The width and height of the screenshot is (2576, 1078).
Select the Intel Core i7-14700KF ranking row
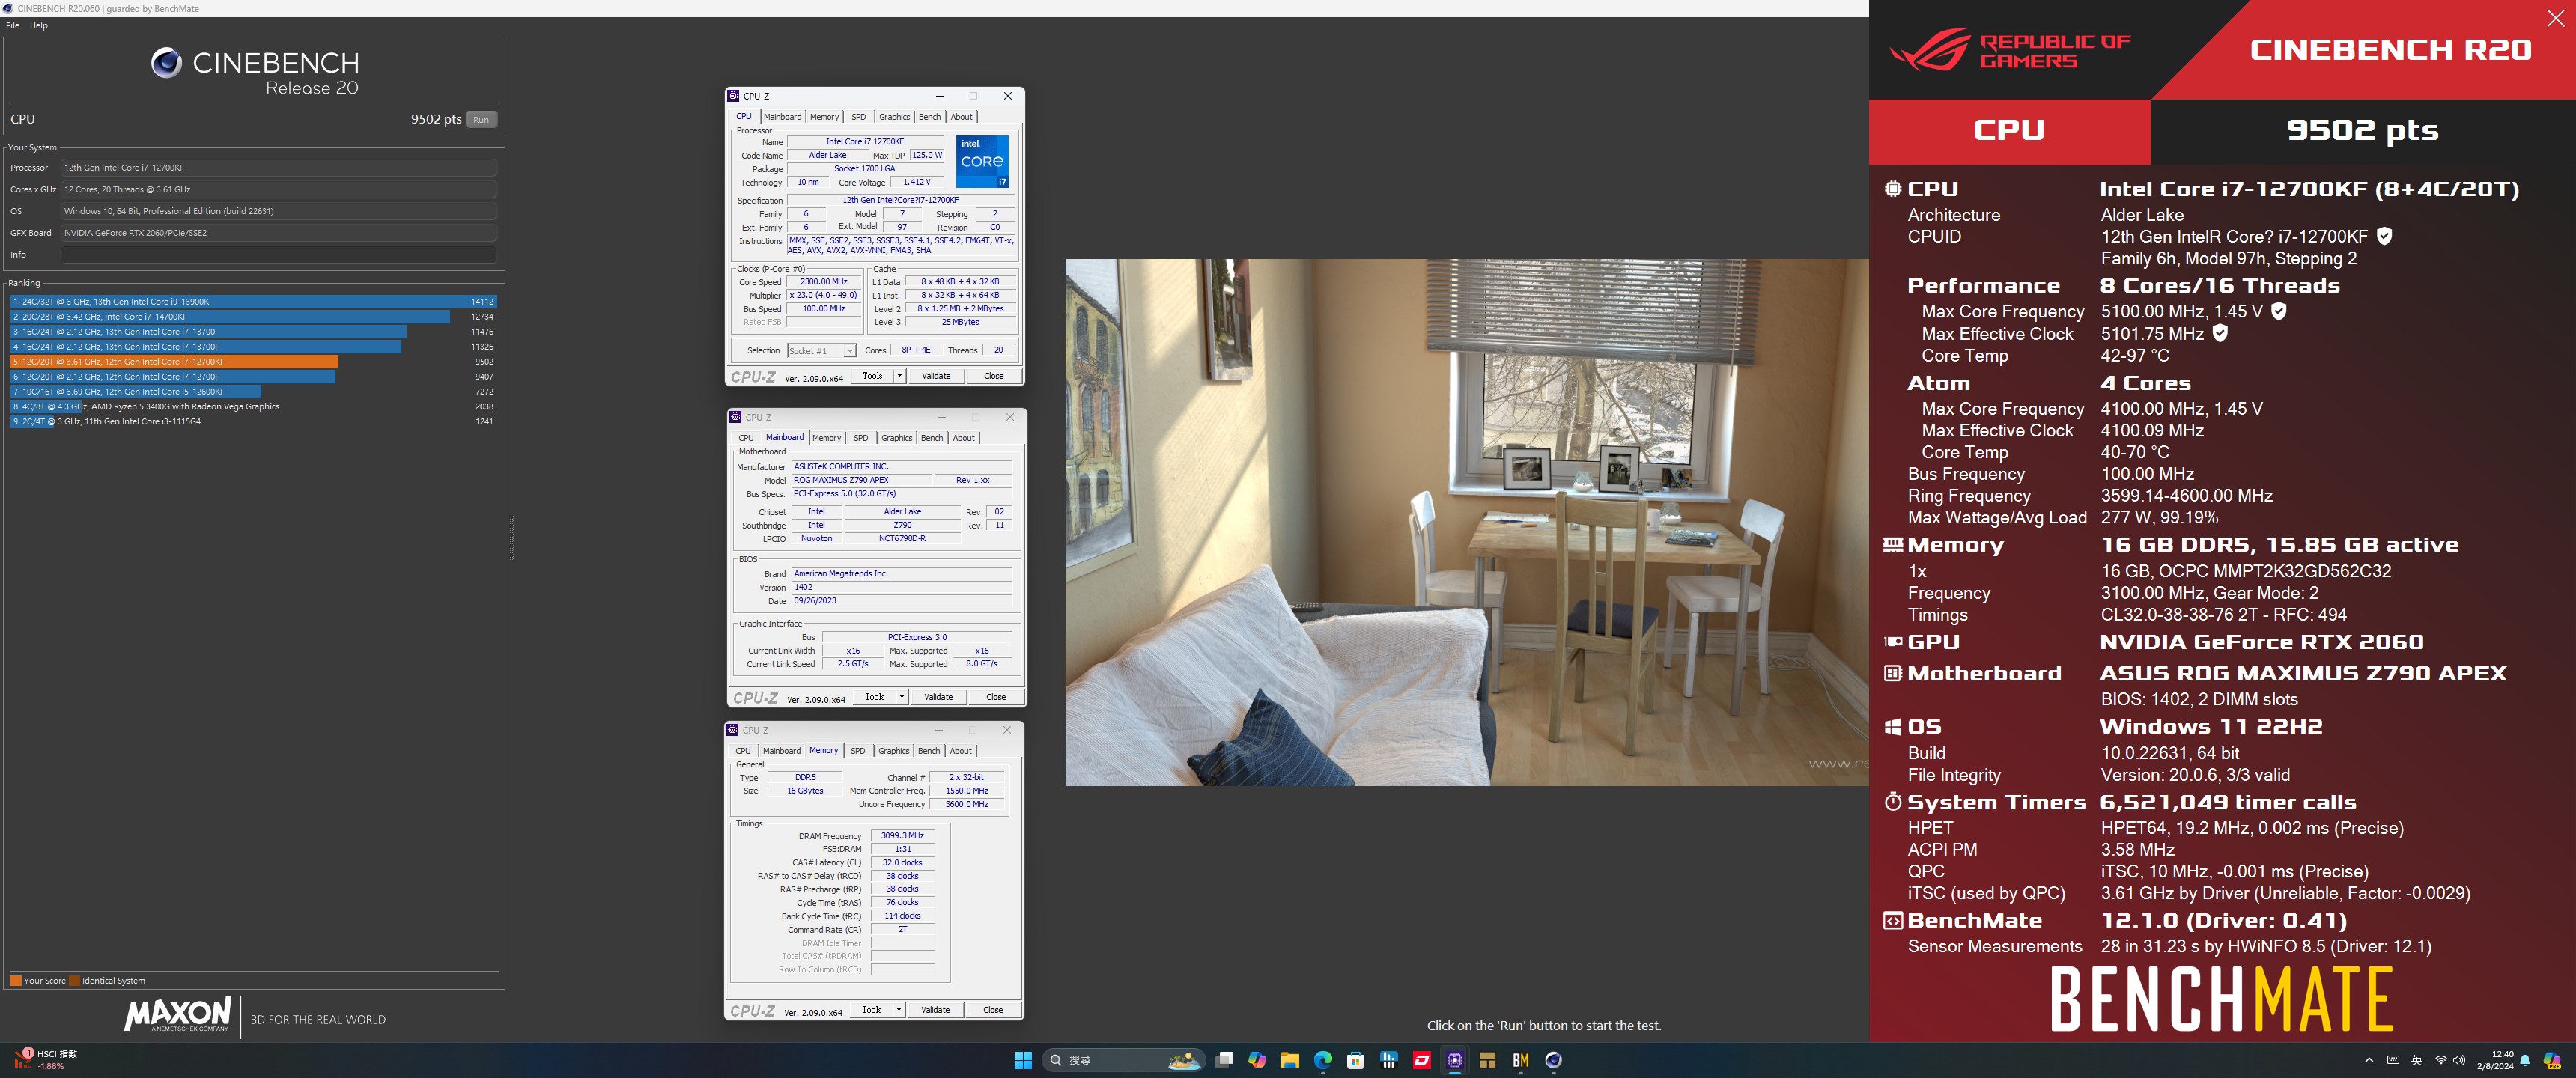coord(253,317)
